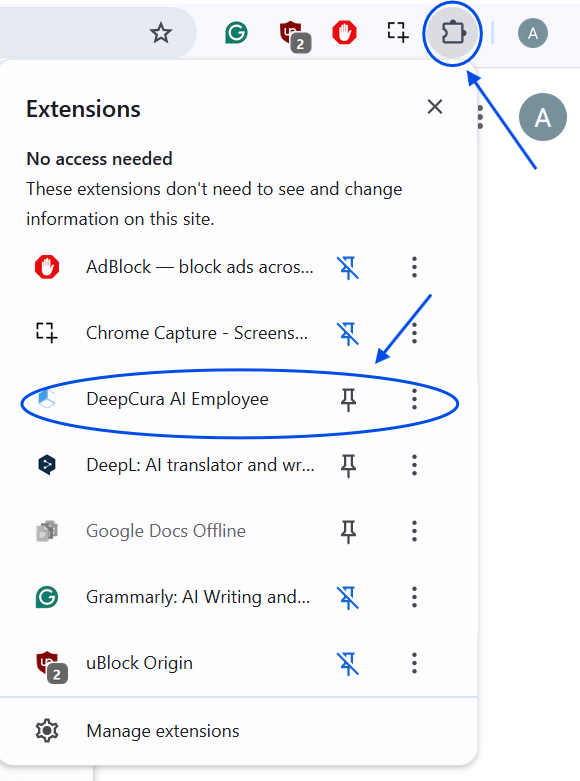Unpin Grammarly from the toolbar
This screenshot has height=781, width=580.
point(348,597)
